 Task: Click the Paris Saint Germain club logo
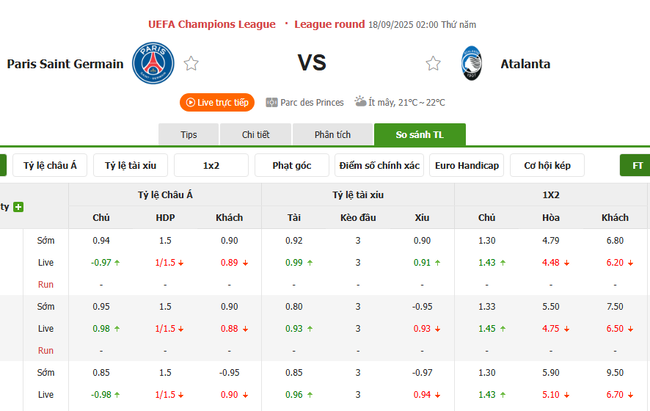click(x=153, y=63)
